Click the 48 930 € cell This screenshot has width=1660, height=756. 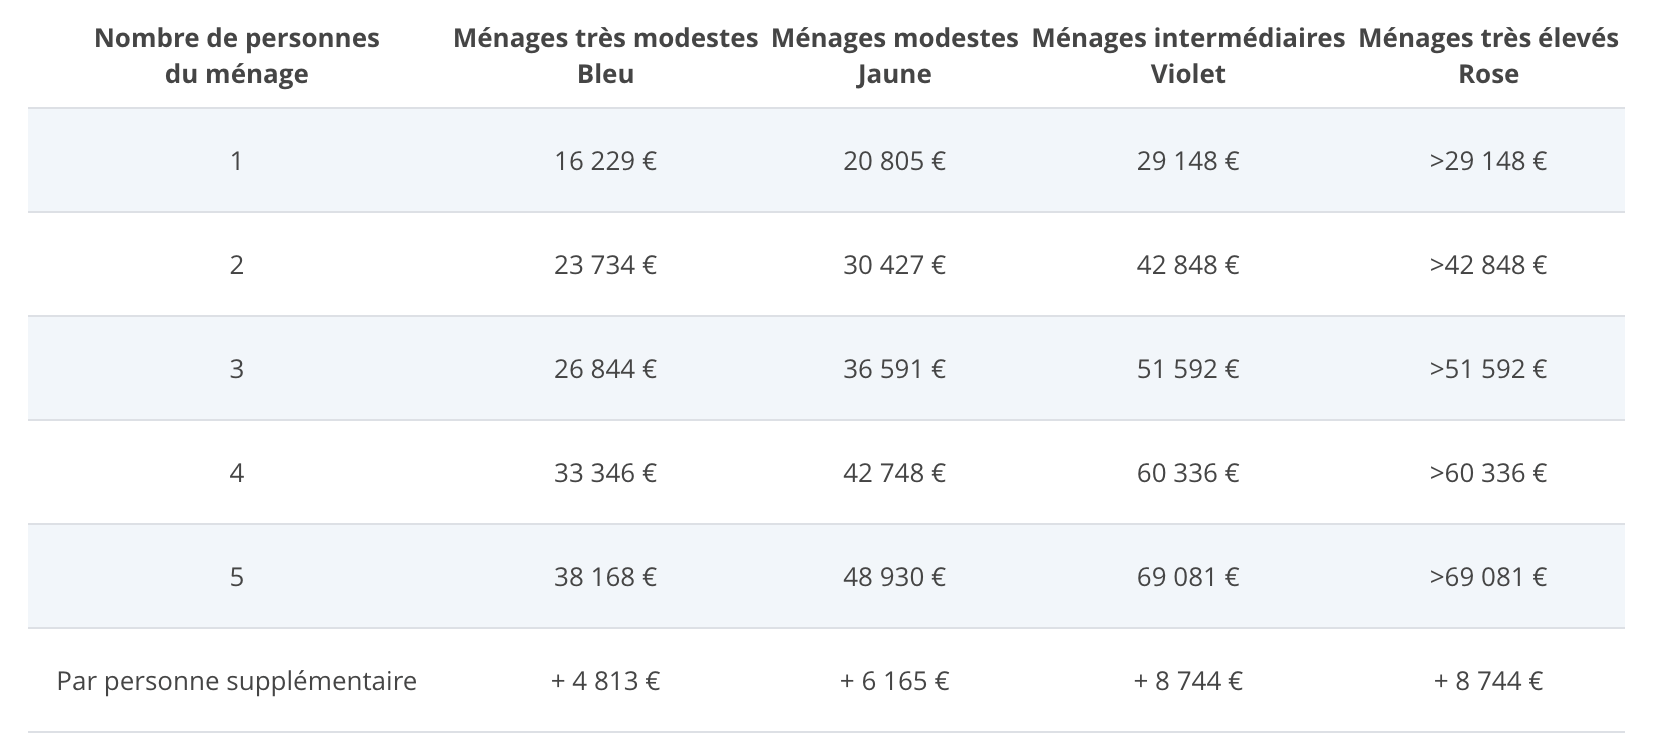tap(894, 577)
